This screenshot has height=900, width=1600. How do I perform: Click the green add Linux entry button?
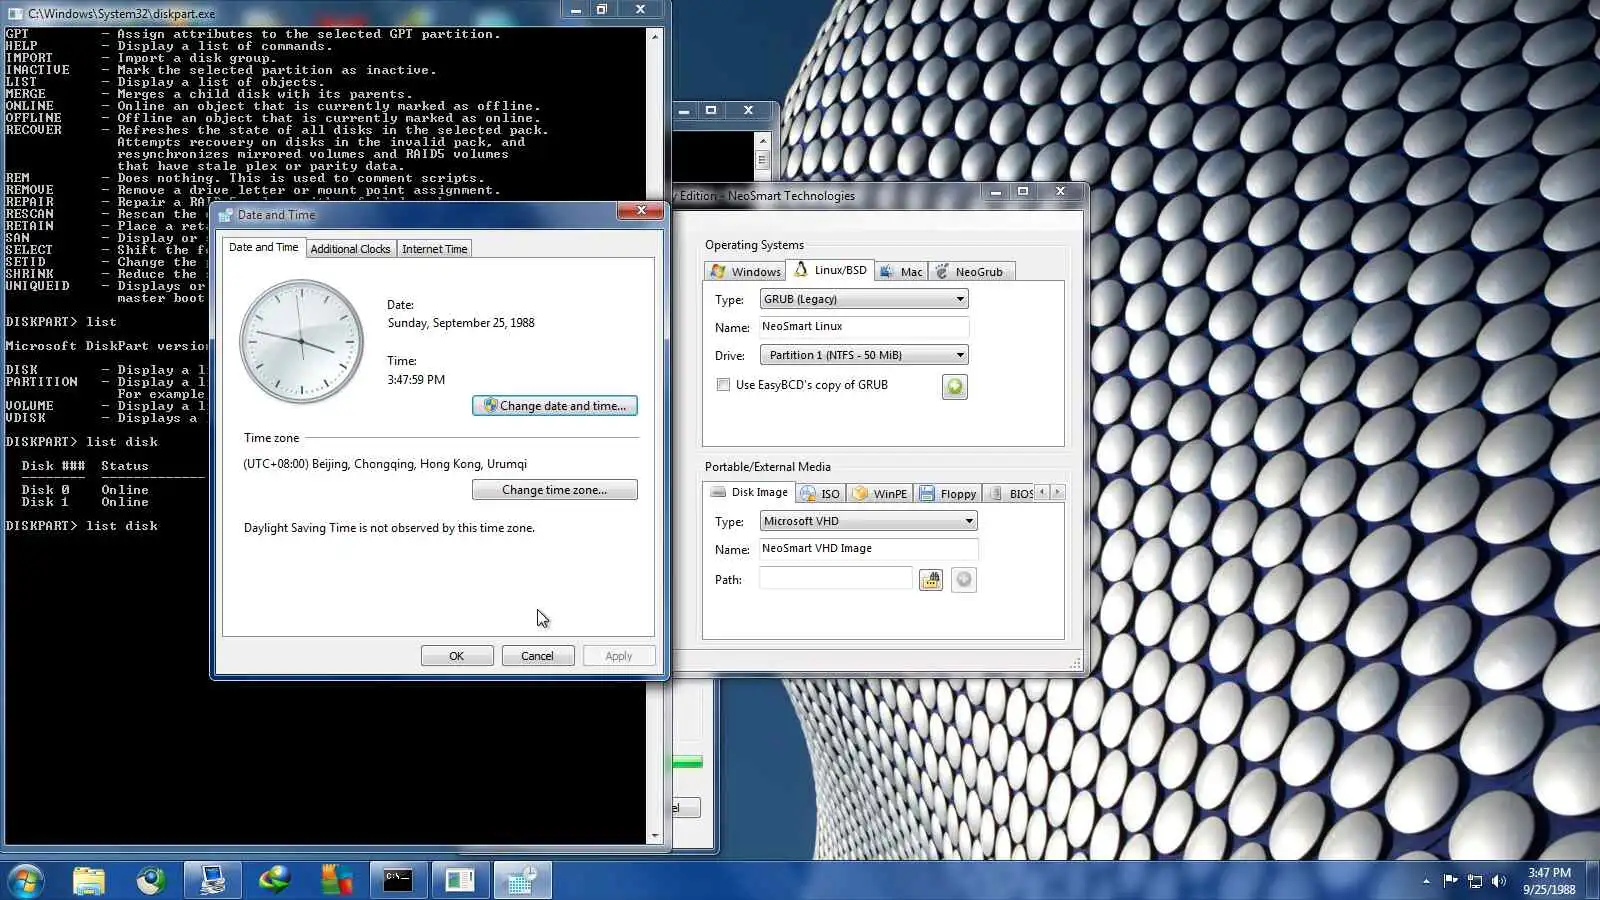(x=955, y=387)
